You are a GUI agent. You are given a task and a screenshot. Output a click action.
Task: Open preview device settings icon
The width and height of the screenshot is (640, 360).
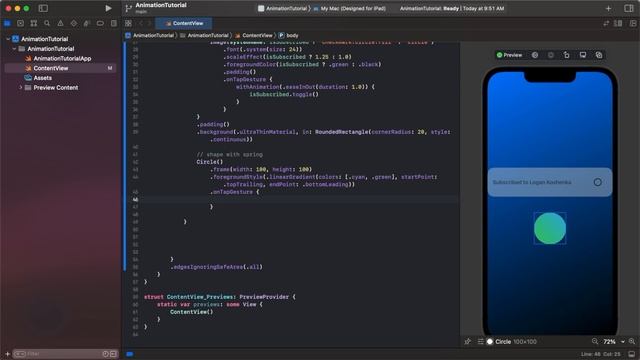click(583, 55)
